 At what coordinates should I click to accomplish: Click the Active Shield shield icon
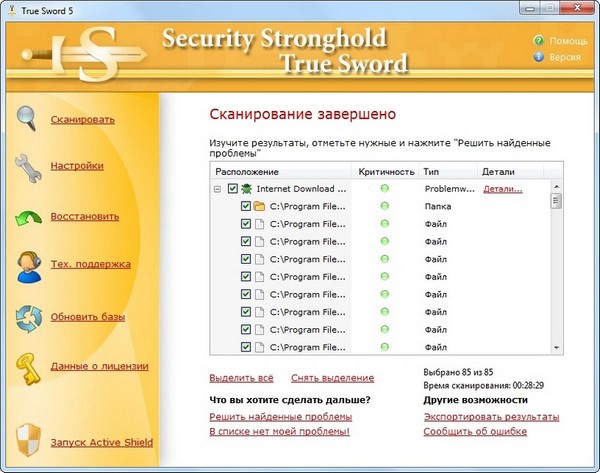[x=27, y=440]
